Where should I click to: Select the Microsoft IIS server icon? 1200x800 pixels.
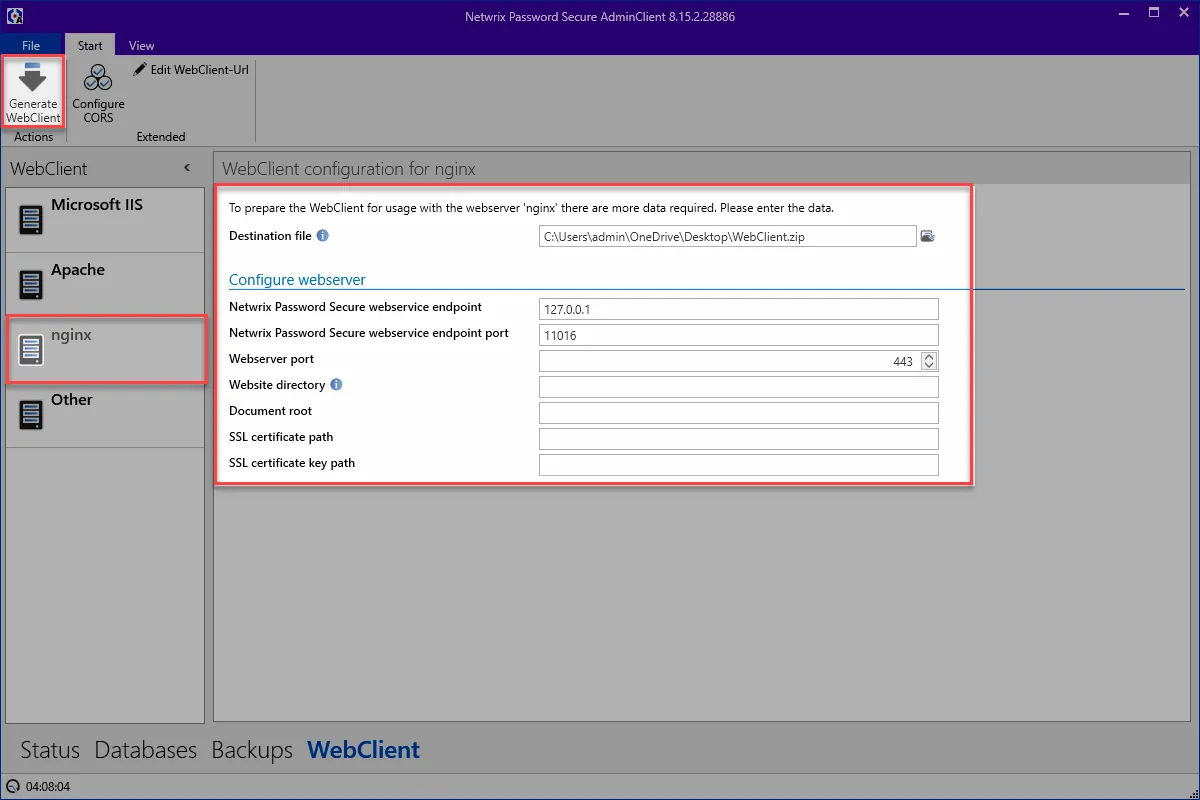(31, 218)
